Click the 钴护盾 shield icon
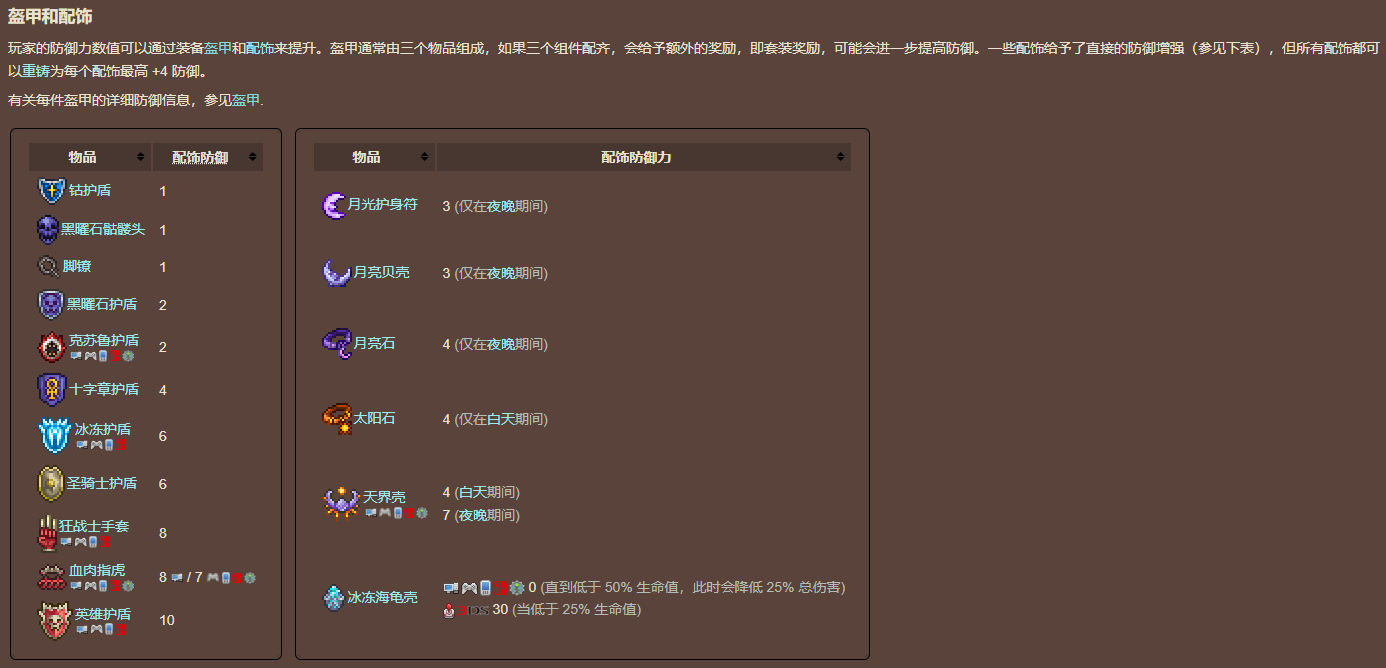Image resolution: width=1386 pixels, height=668 pixels. (51, 191)
